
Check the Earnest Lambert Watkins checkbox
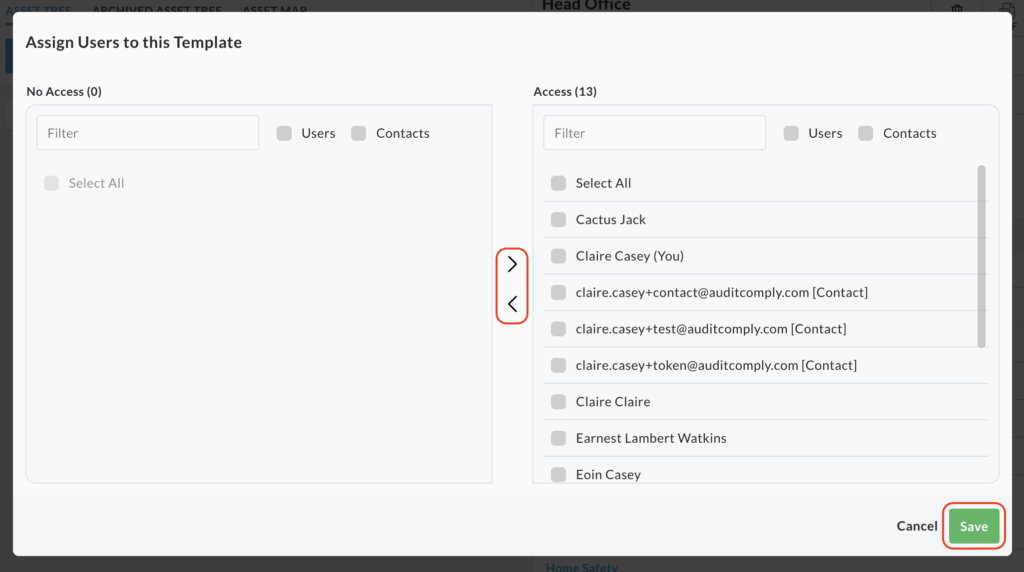point(558,438)
